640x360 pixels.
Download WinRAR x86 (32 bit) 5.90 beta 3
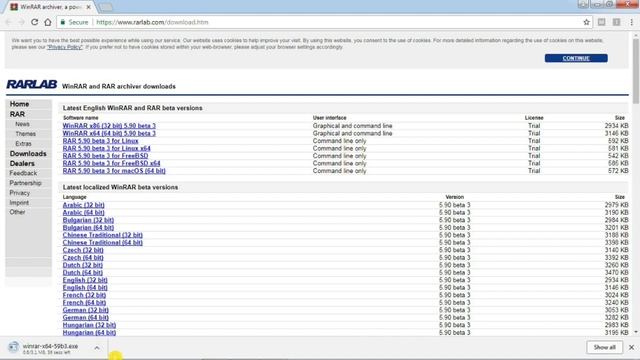click(x=109, y=126)
